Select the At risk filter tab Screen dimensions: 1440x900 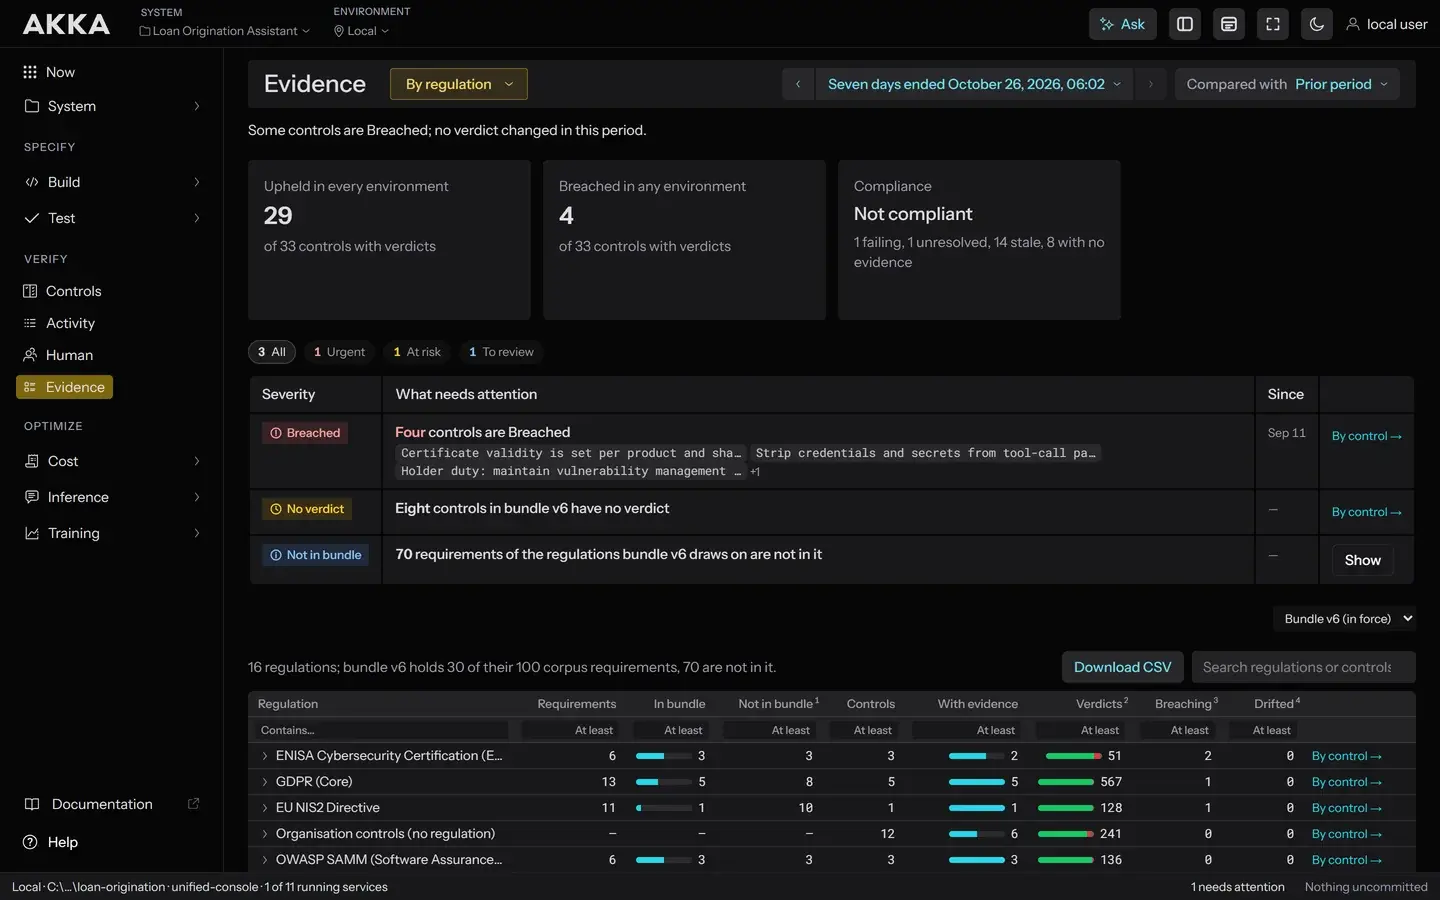coord(417,352)
